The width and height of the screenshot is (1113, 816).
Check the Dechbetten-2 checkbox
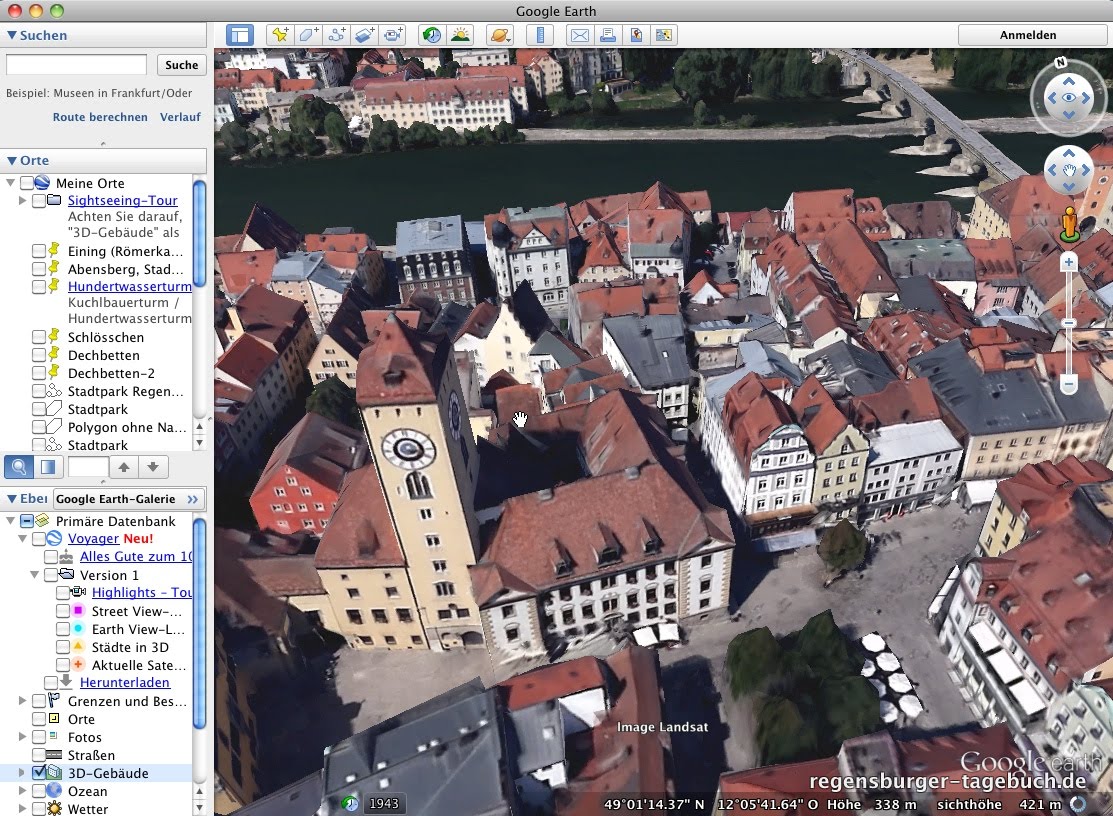coord(39,373)
